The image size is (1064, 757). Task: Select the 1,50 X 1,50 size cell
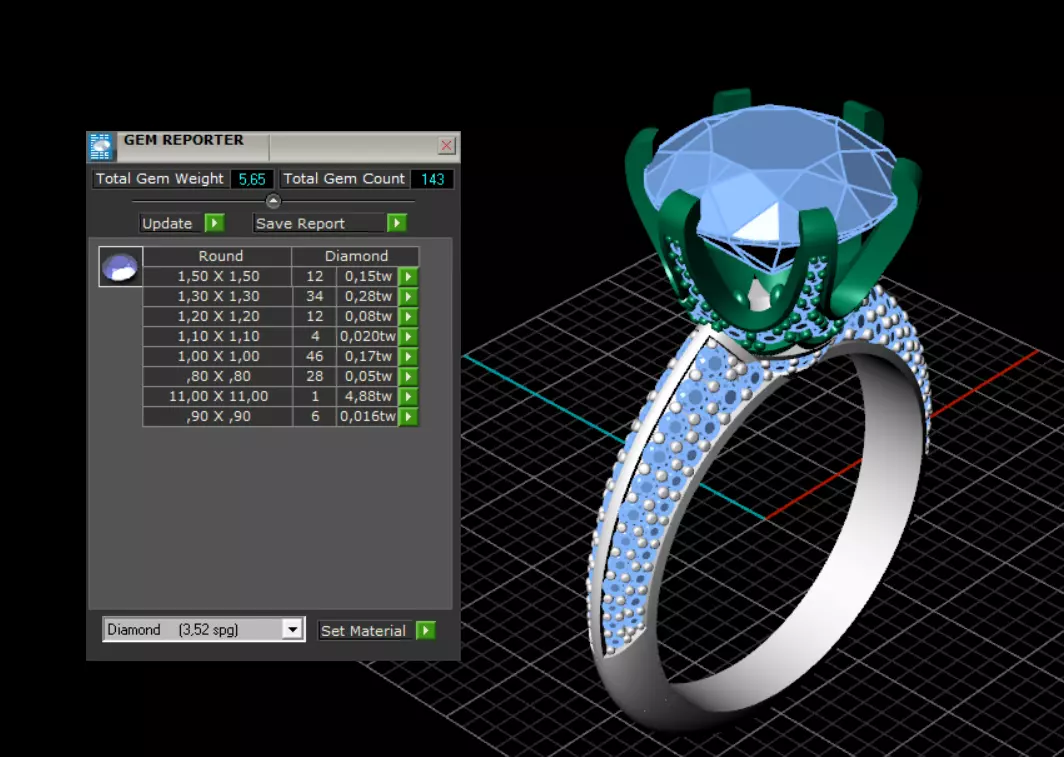click(218, 277)
